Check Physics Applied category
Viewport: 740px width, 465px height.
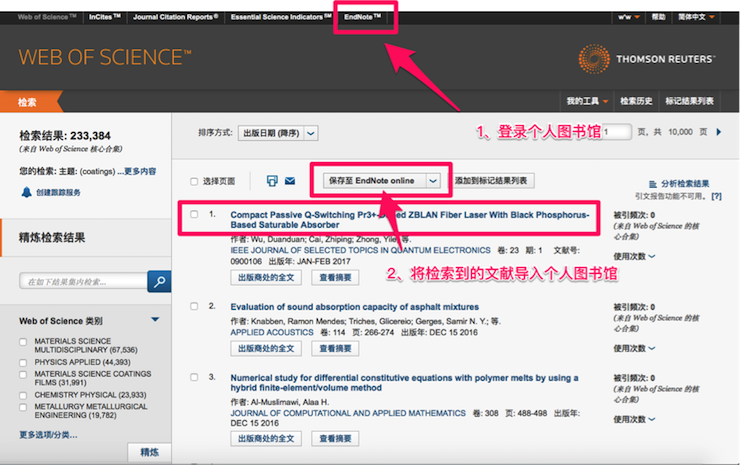(x=23, y=363)
